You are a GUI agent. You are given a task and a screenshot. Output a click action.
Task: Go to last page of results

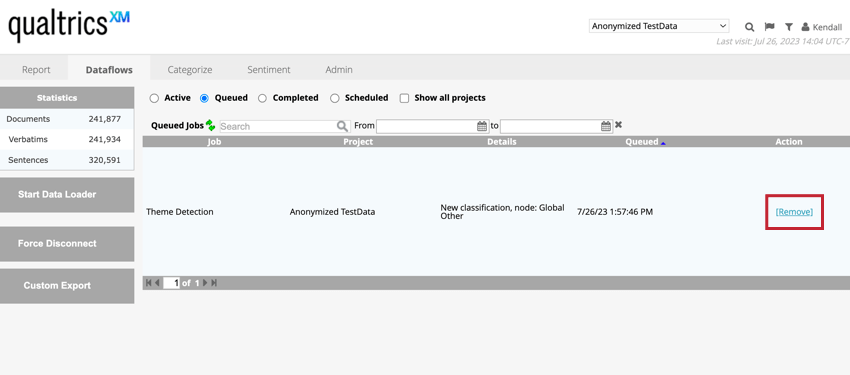point(214,283)
